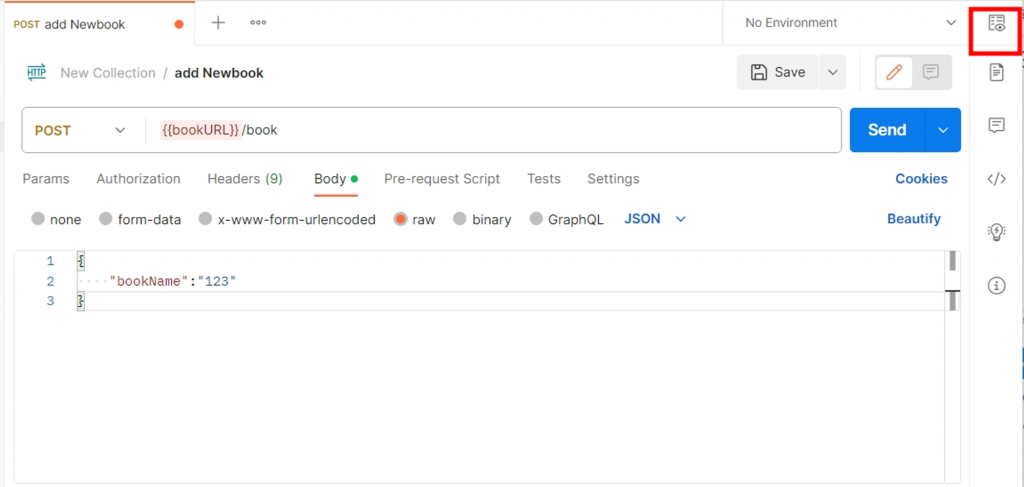The image size is (1024, 487).
Task: Click the lightbulb related requests icon
Action: [996, 232]
